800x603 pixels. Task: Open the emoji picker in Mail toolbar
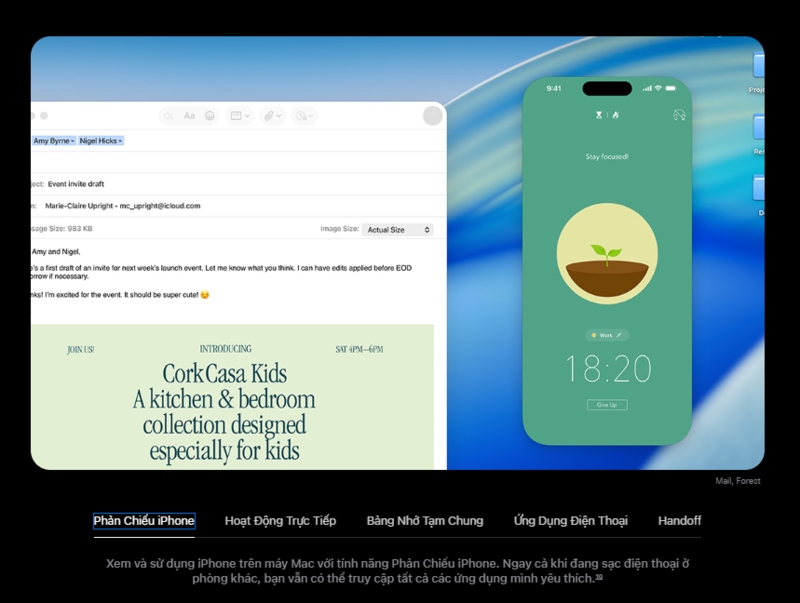(x=210, y=116)
